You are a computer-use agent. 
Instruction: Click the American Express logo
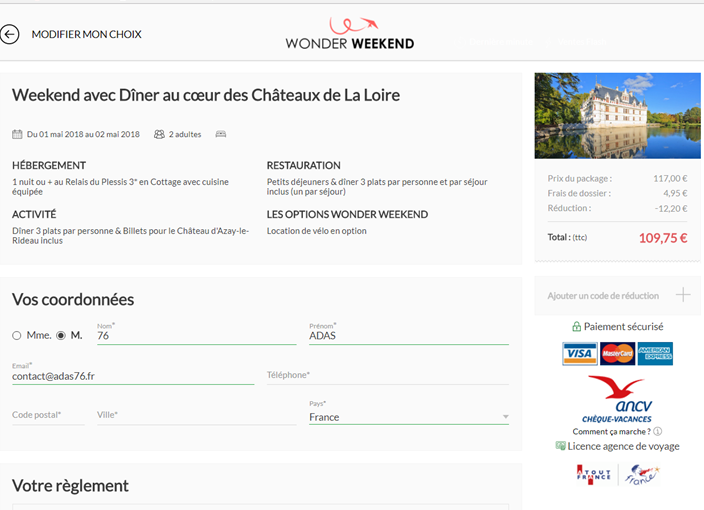tap(655, 353)
